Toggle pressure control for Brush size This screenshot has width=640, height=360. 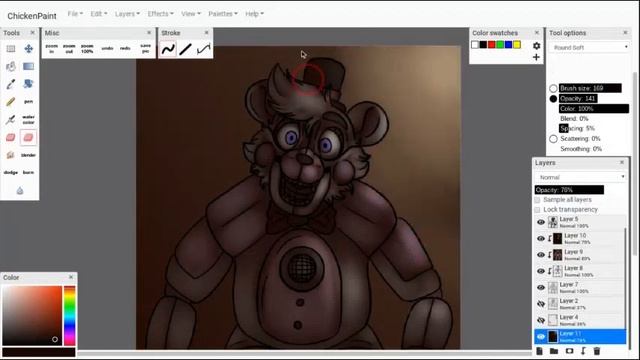tap(553, 88)
